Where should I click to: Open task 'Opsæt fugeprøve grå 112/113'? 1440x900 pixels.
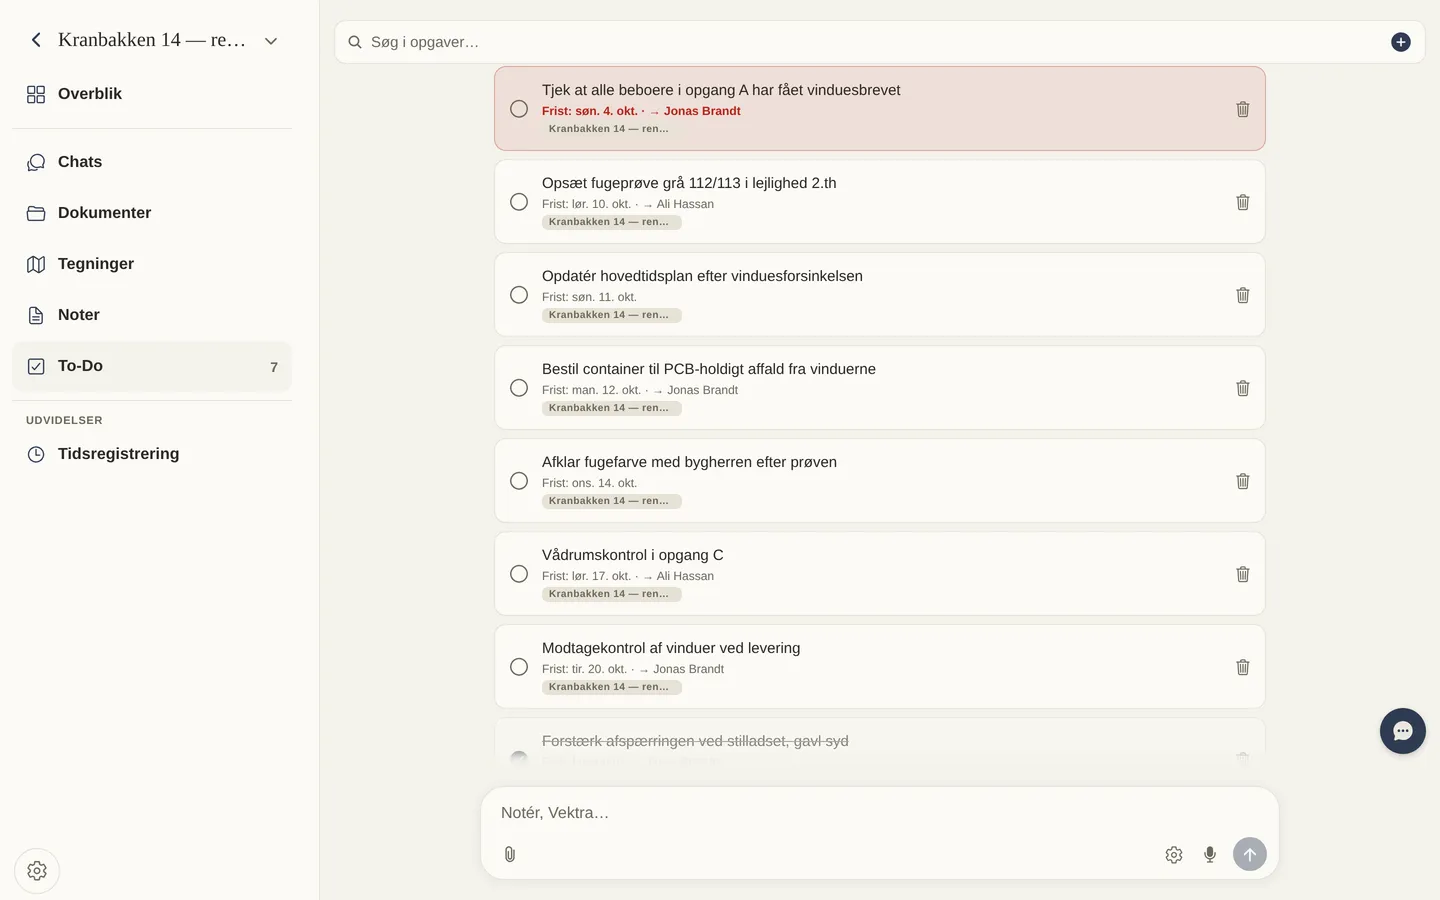(689, 183)
